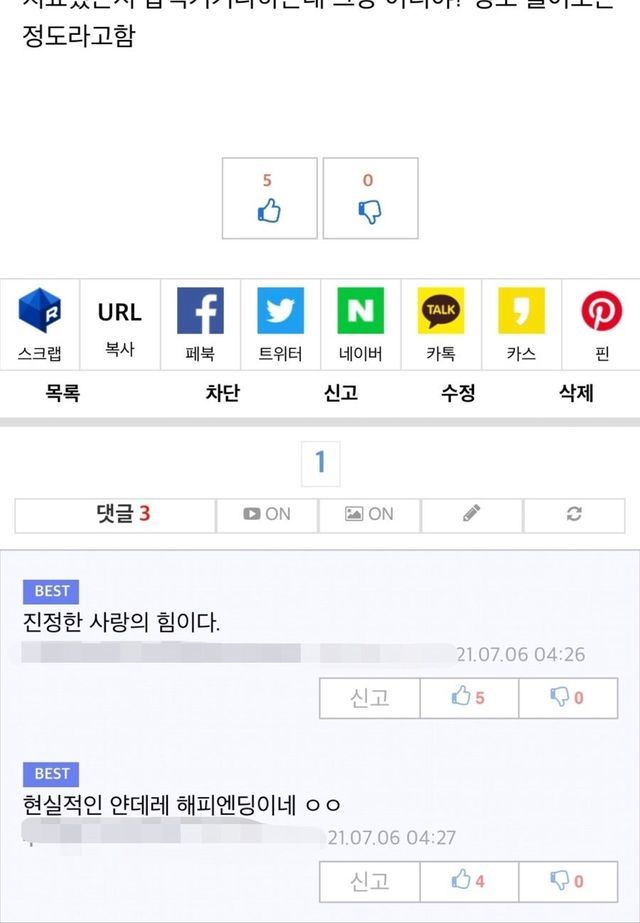Share to Facebook with 페북 icon
This screenshot has width=640, height=923.
200,324
